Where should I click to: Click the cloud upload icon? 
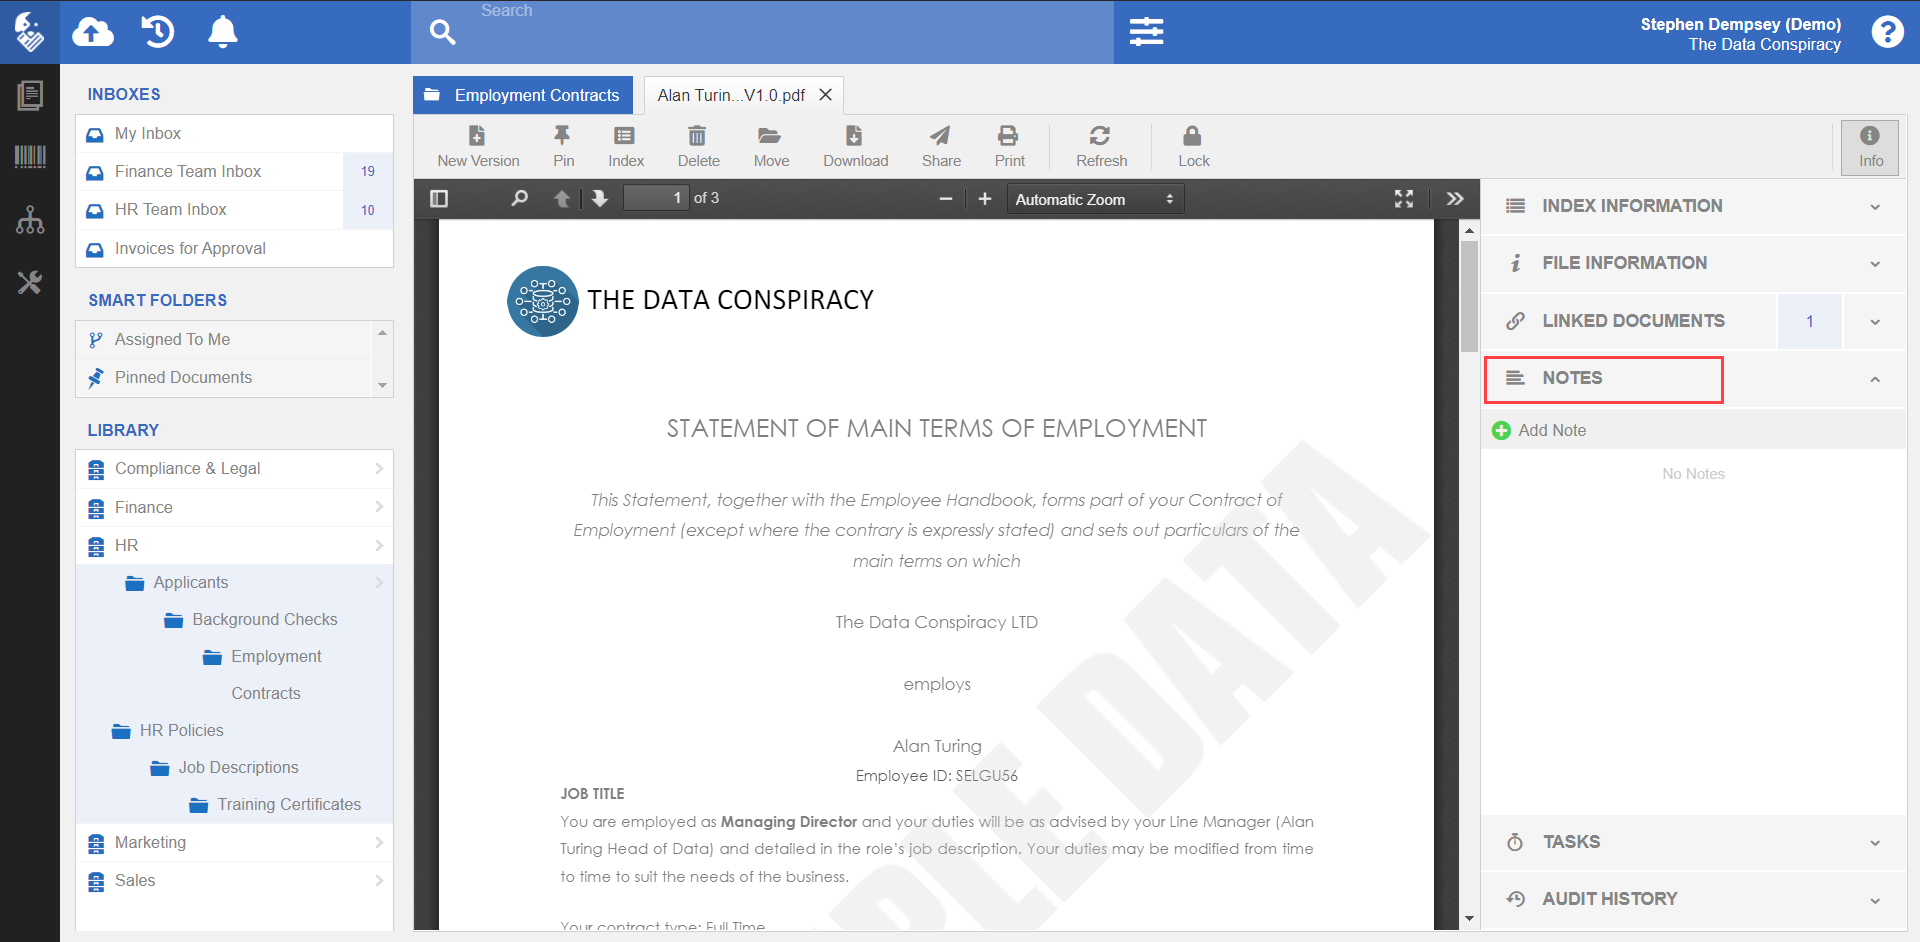pos(93,32)
